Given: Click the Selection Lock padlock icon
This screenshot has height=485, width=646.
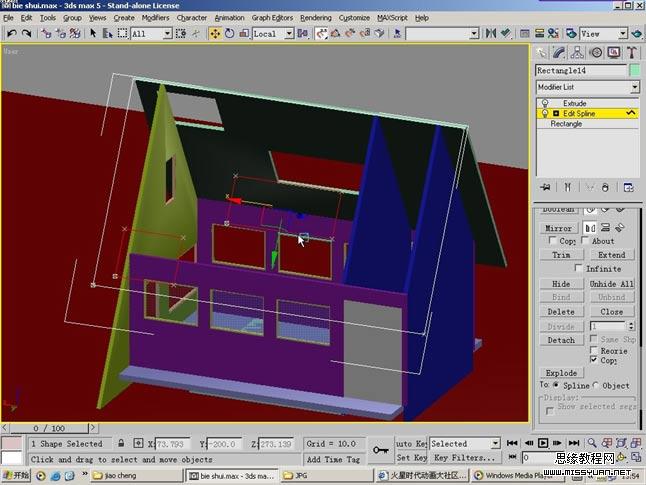Looking at the screenshot, I should point(121,443).
